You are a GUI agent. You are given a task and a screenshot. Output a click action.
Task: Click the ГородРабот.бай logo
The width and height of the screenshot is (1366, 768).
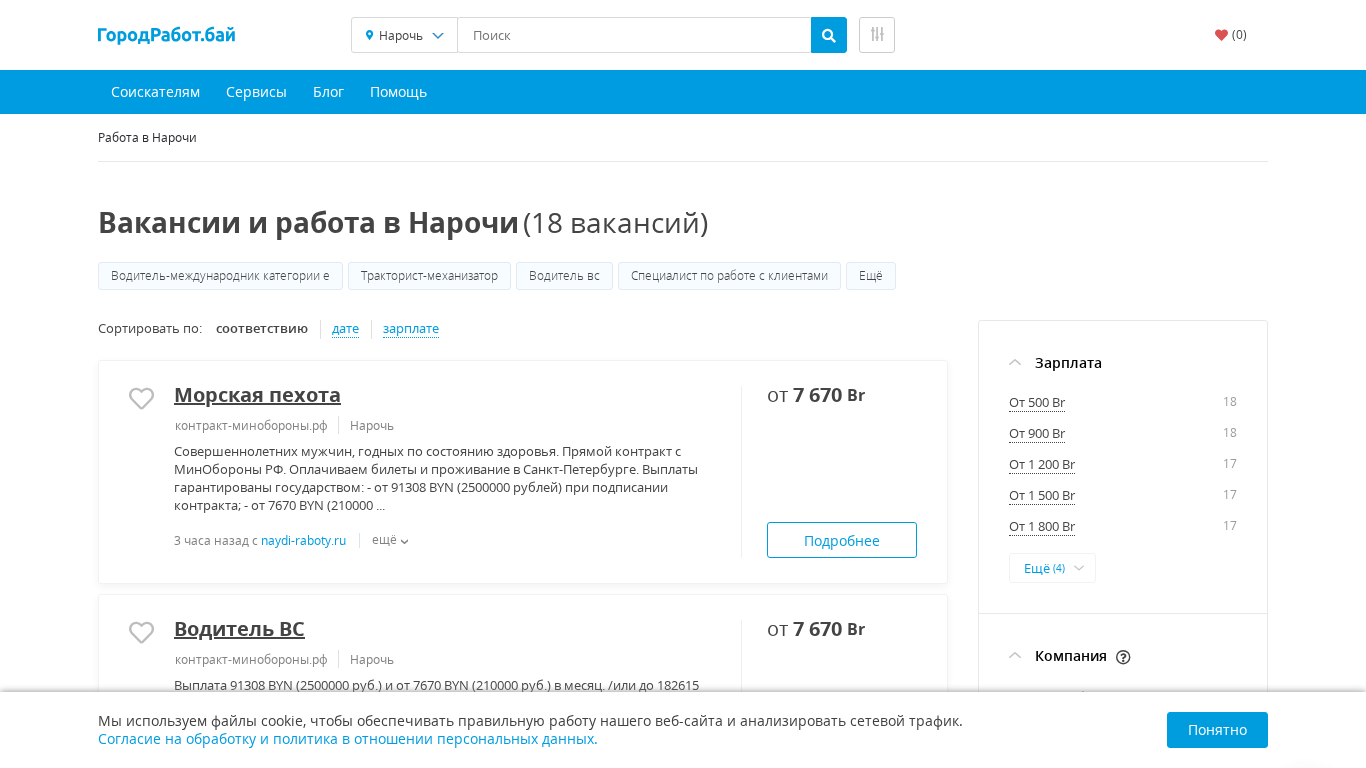tap(166, 35)
